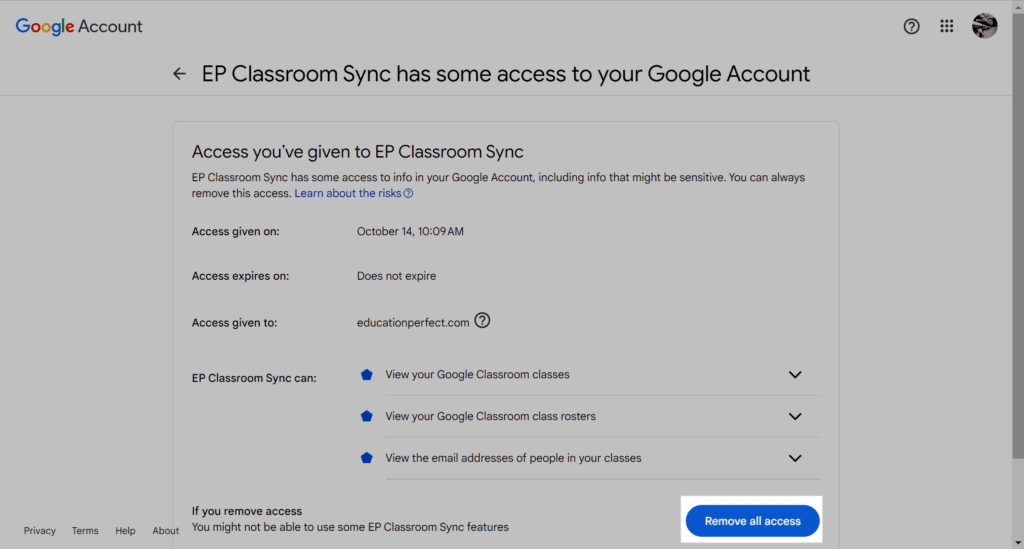Click the page vertical scrollbar

pyautogui.click(x=1018, y=235)
